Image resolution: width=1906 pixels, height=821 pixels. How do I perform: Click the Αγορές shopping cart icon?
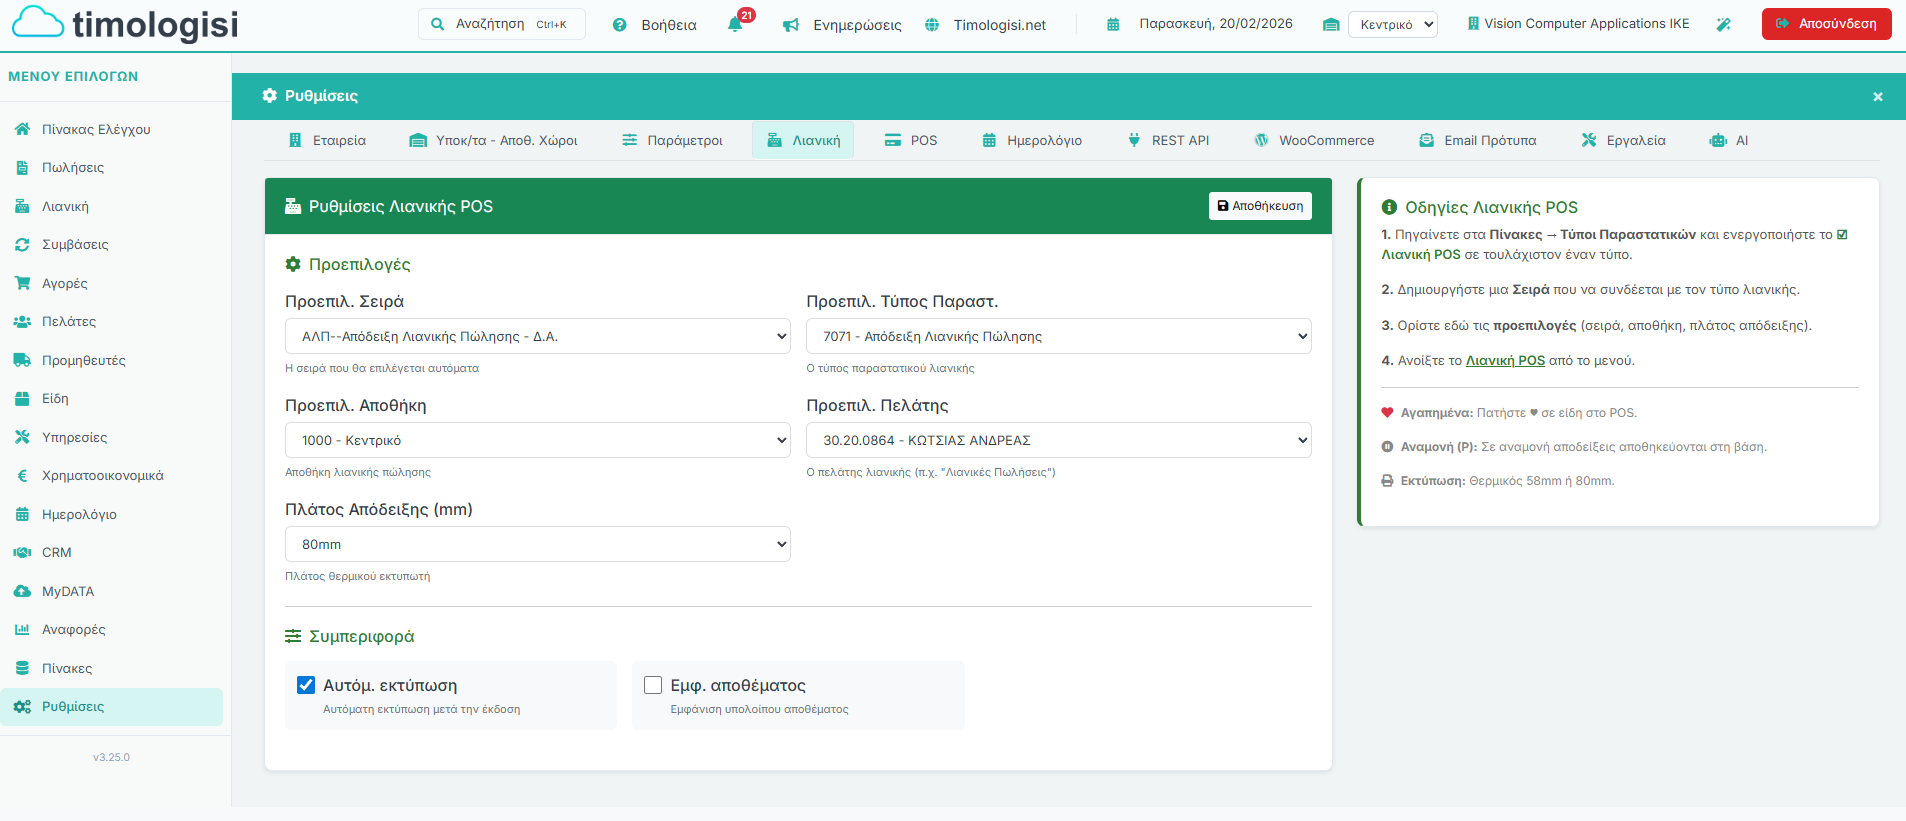coord(22,283)
